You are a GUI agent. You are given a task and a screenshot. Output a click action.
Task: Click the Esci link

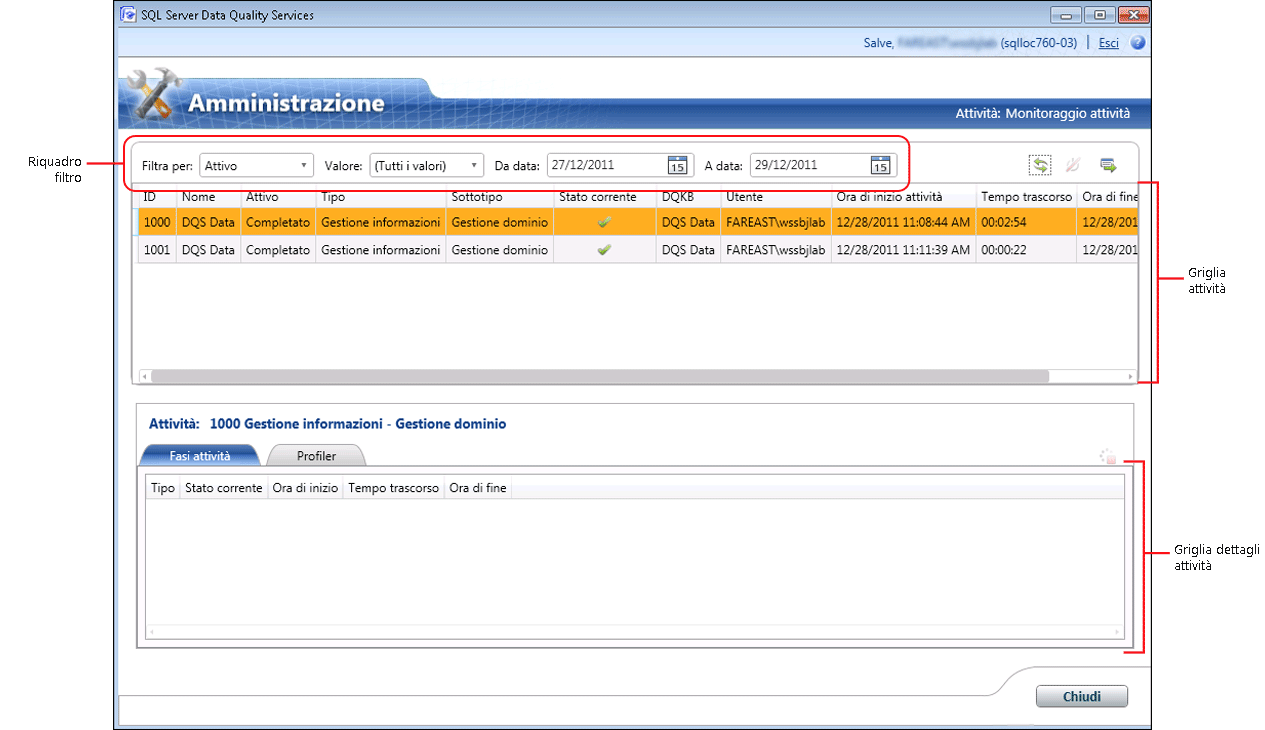tap(1108, 43)
